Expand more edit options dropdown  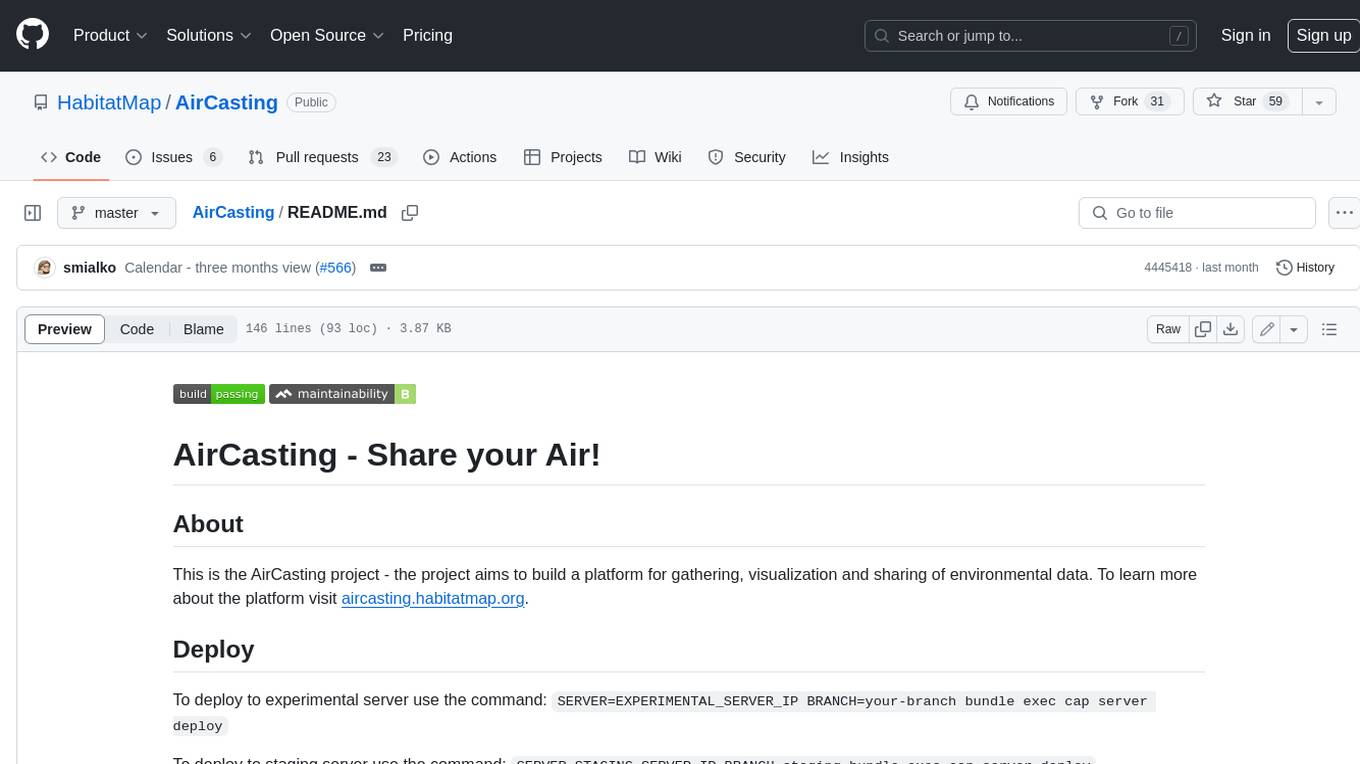point(1294,329)
